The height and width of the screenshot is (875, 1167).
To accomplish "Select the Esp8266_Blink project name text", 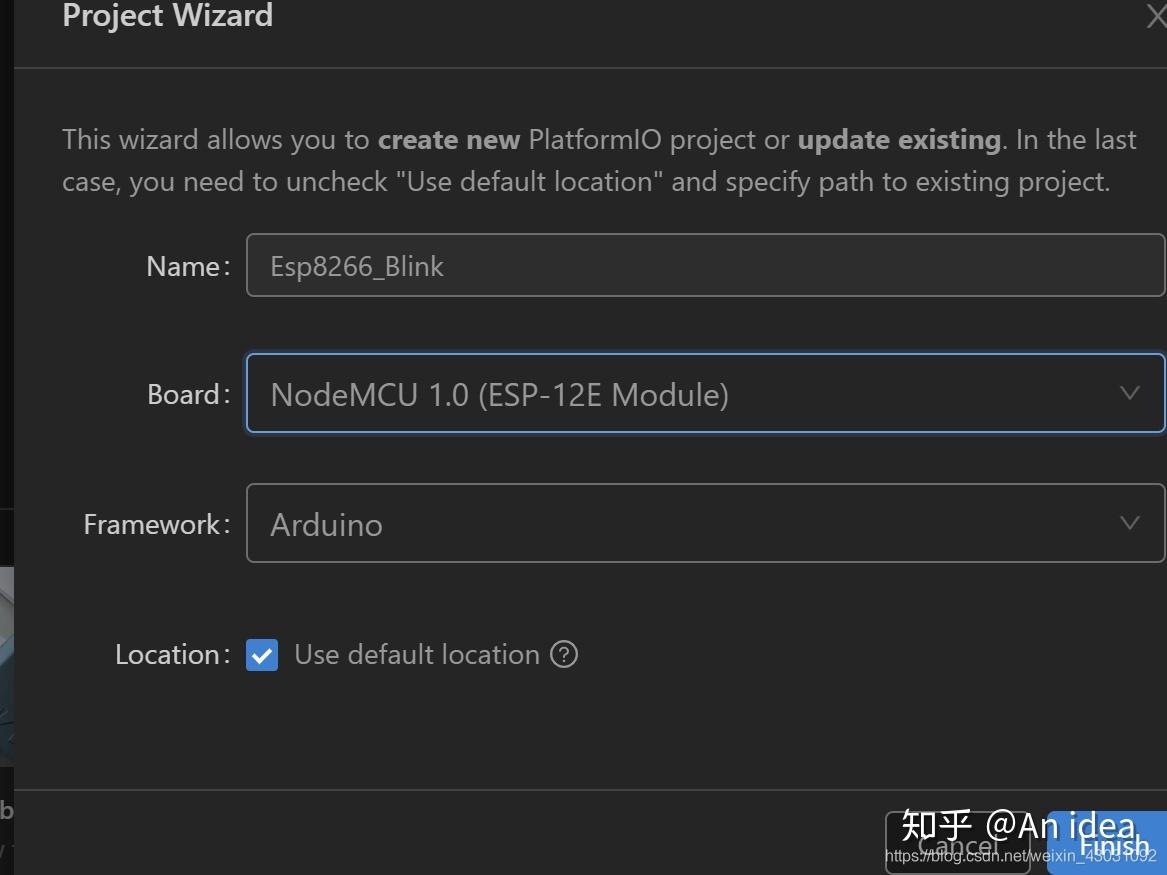I will tap(357, 265).
